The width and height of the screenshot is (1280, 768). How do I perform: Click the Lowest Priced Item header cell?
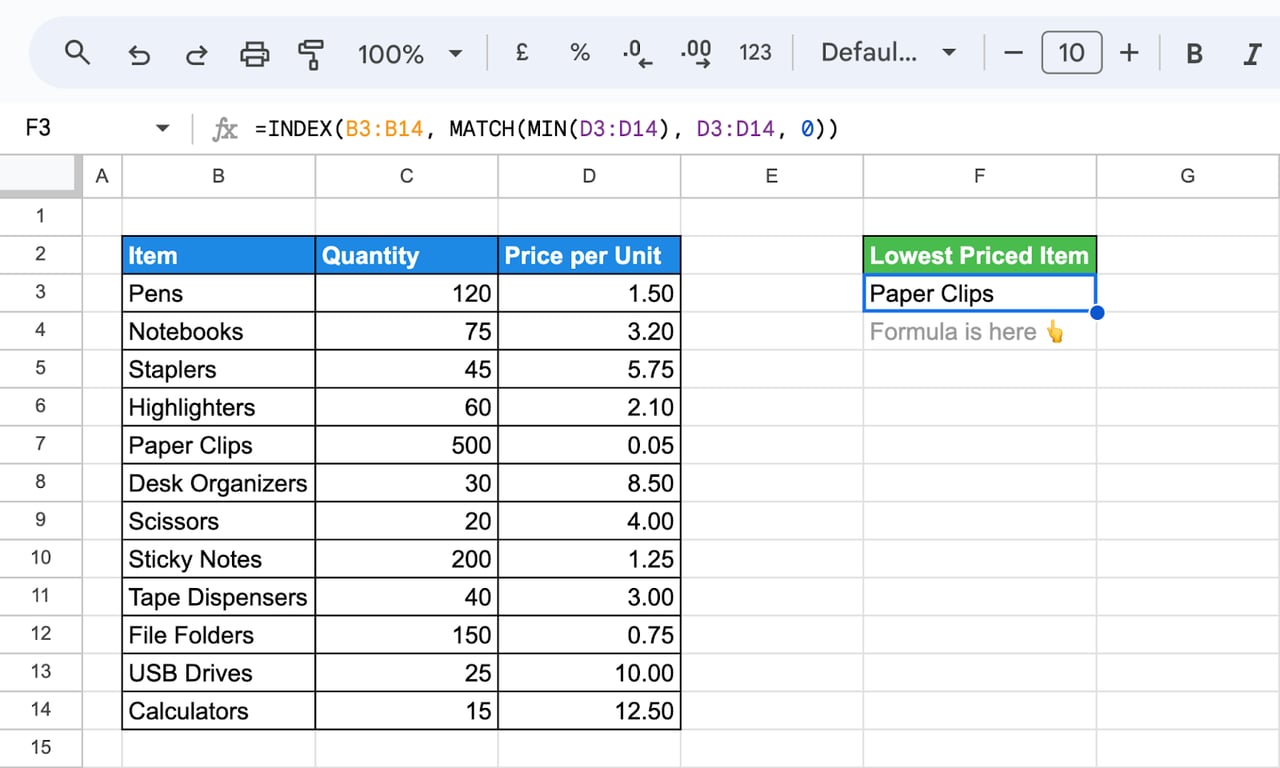tap(979, 255)
